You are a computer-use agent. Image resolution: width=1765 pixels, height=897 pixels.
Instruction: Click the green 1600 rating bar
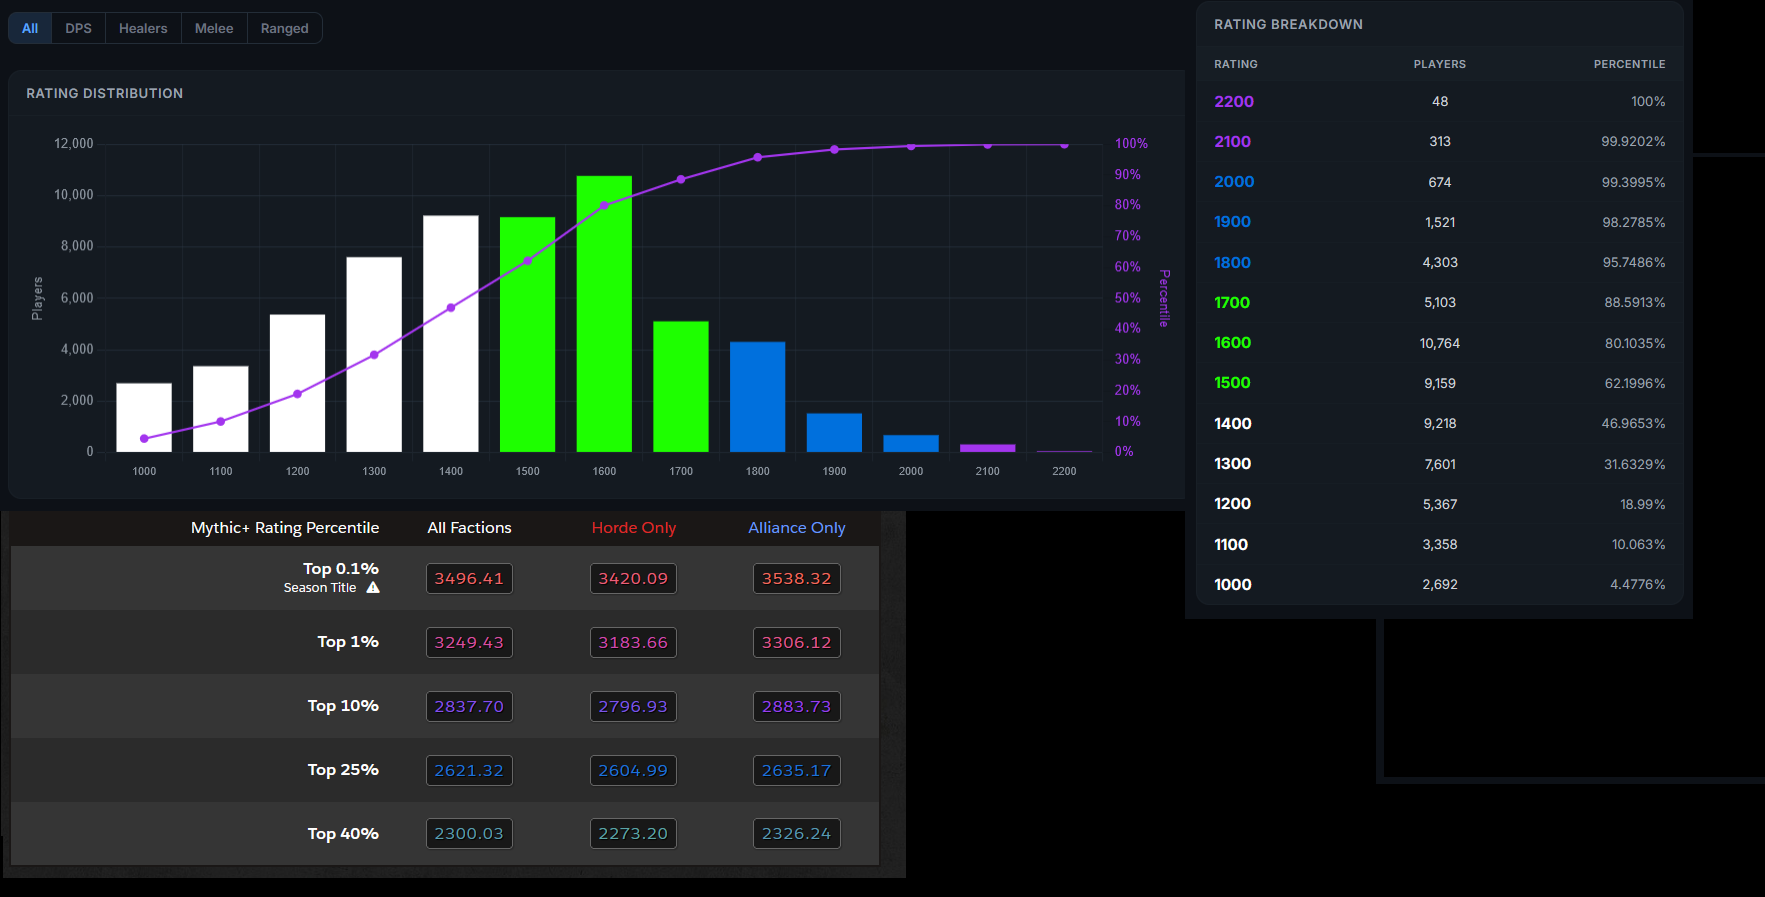[604, 314]
